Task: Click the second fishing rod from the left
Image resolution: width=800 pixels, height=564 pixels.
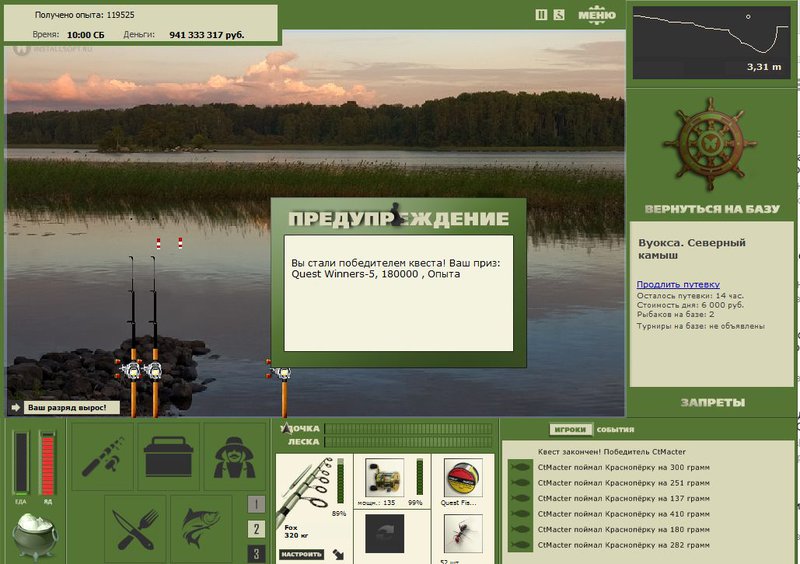Action: pos(154,337)
